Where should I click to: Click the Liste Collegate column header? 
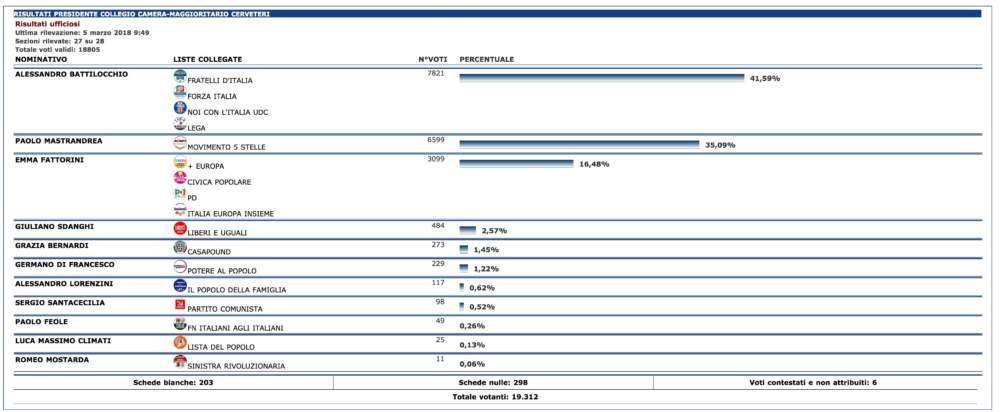207,60
